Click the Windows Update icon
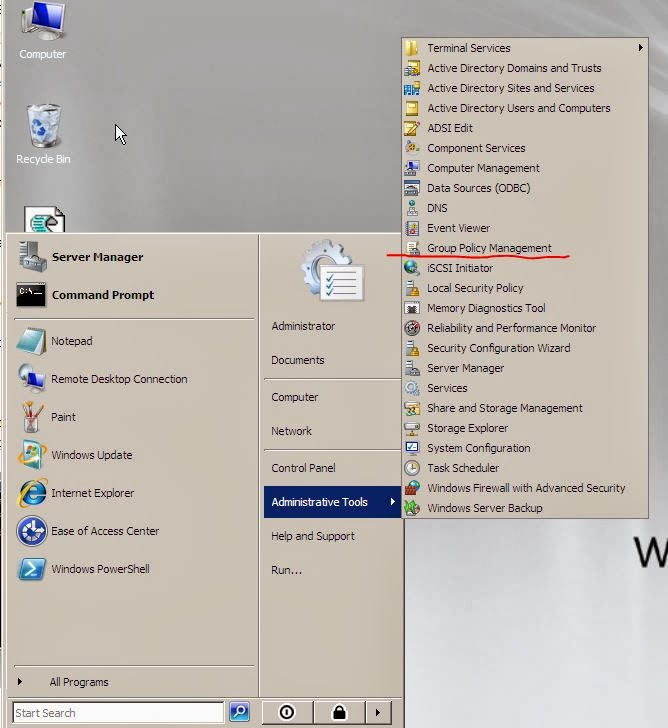668x728 pixels. pyautogui.click(x=32, y=455)
